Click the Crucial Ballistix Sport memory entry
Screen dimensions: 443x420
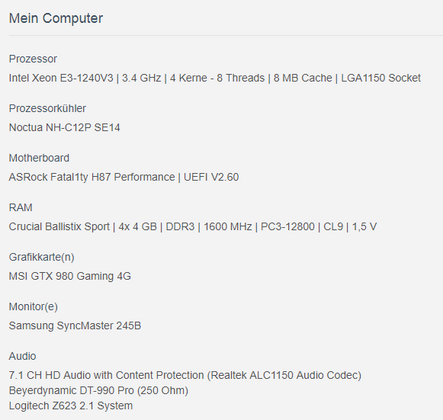click(x=59, y=227)
